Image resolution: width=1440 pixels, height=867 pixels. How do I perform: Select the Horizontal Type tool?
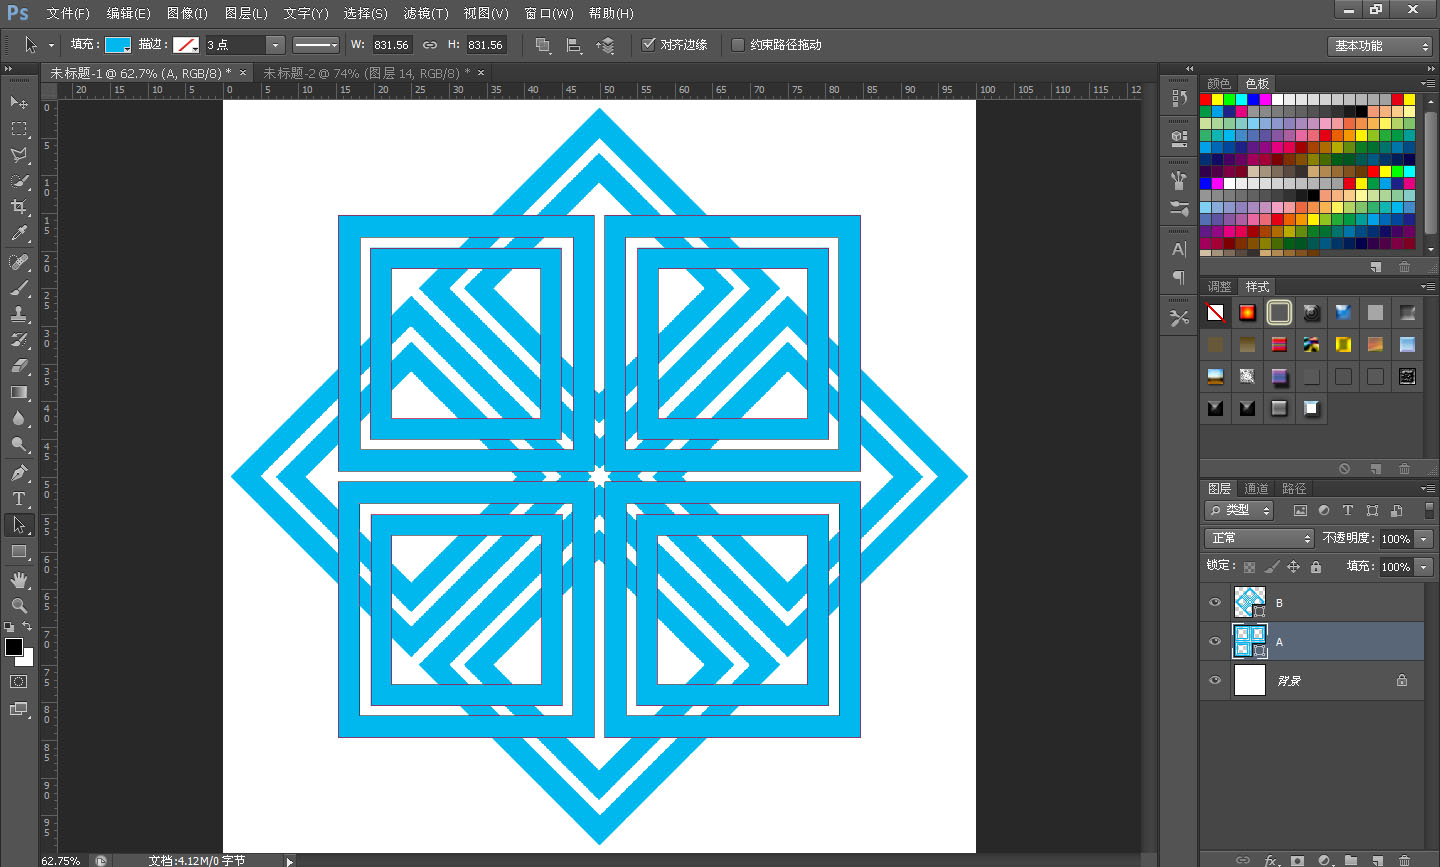pos(19,499)
